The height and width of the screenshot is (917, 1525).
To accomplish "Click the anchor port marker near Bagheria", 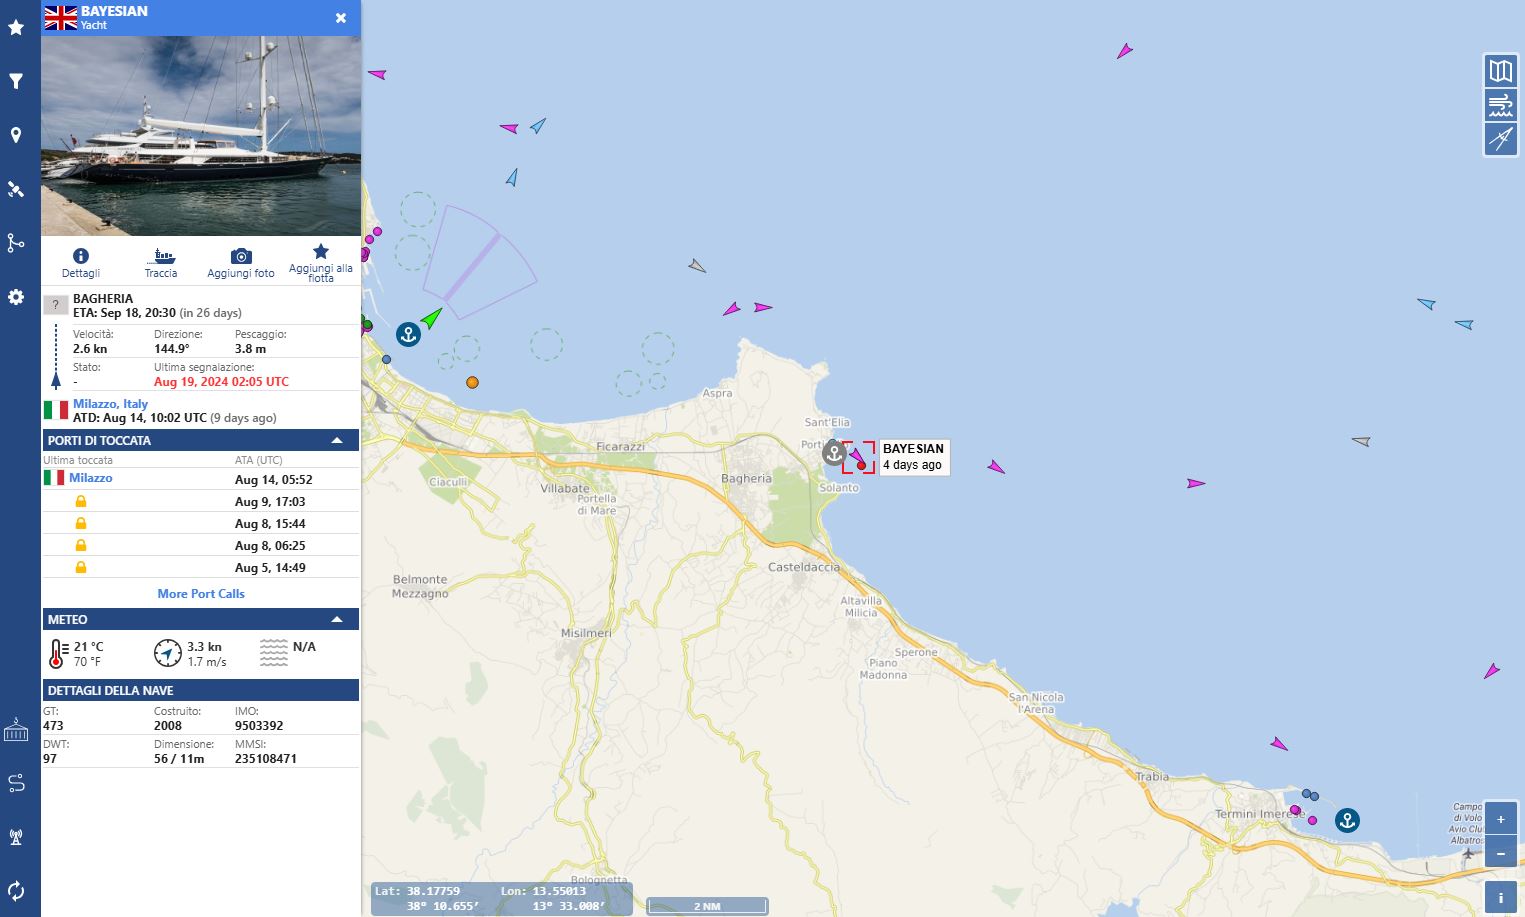I will tap(833, 453).
